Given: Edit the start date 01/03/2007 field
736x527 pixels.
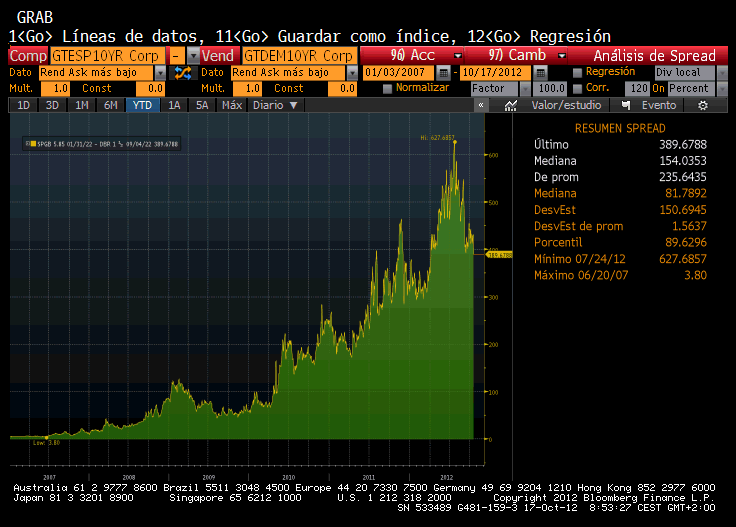Looking at the screenshot, I should click(399, 73).
